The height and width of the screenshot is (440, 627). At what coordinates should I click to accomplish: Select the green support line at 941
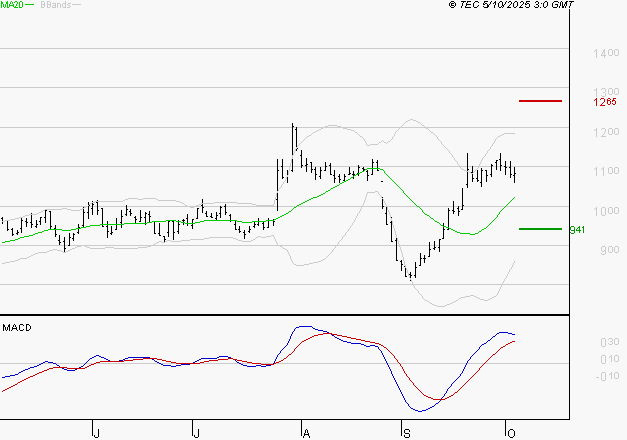pos(540,229)
